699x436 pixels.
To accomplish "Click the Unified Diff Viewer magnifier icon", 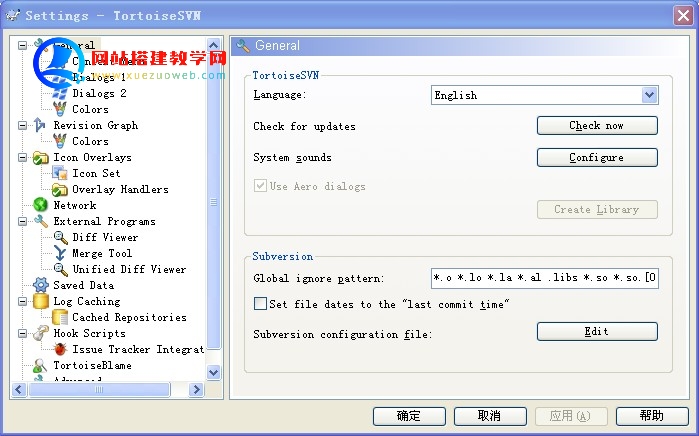I will pos(60,269).
